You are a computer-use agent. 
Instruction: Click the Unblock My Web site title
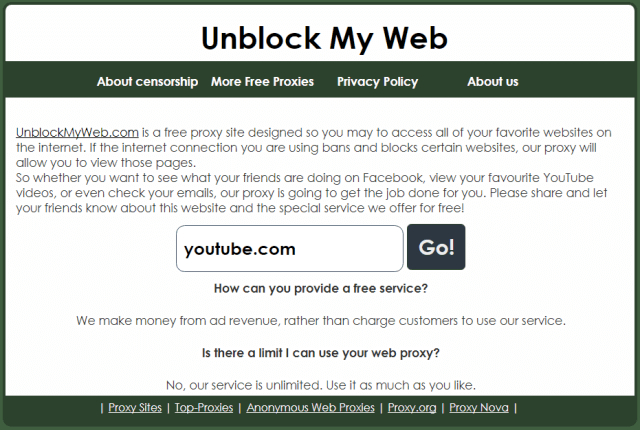[x=324, y=38]
